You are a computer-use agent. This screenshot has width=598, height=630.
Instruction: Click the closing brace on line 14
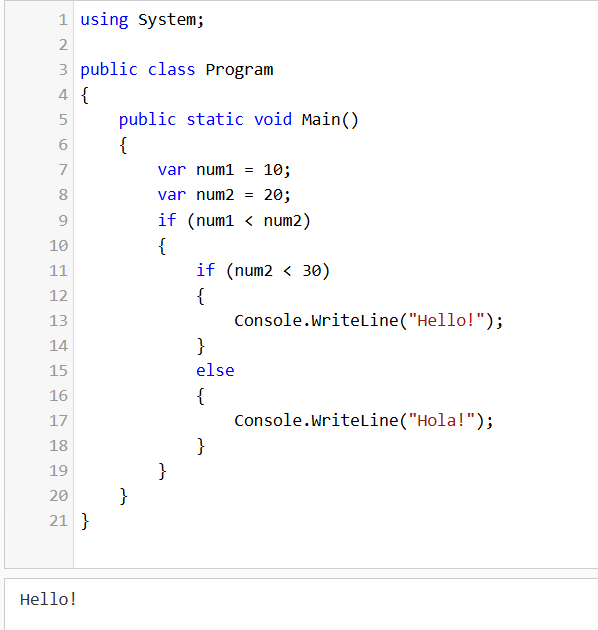click(201, 346)
